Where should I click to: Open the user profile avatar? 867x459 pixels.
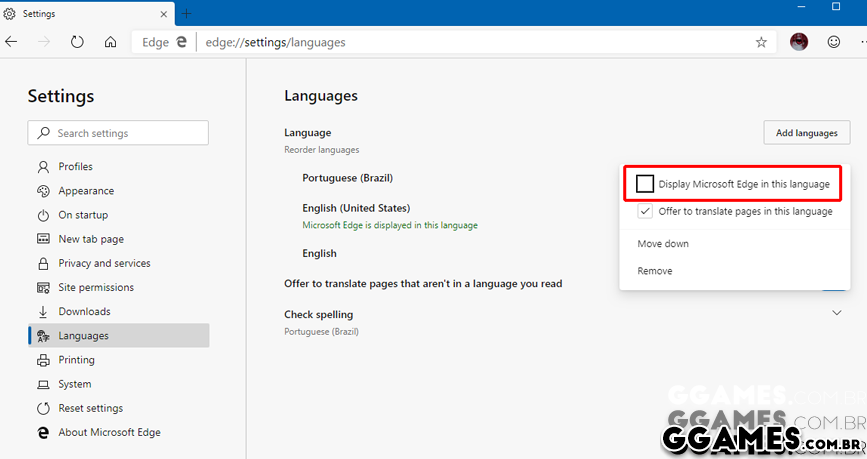coord(799,42)
